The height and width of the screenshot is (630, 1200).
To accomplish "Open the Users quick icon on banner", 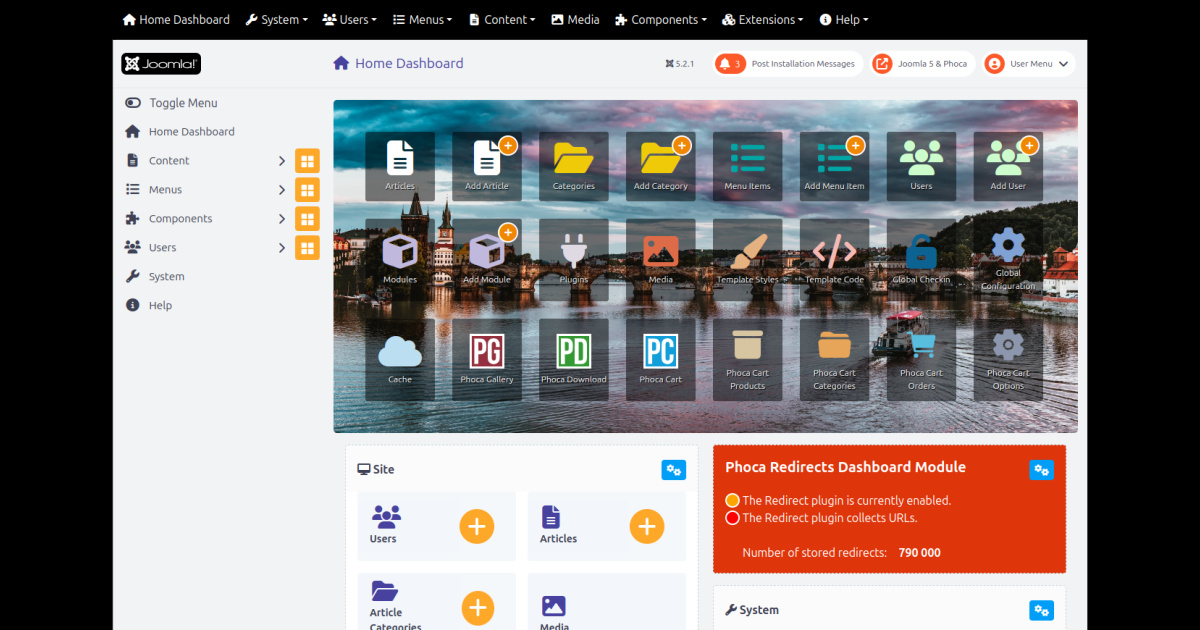I will [x=922, y=166].
